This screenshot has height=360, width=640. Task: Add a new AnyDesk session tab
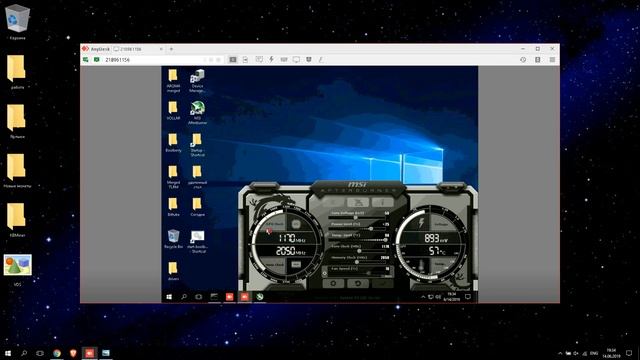point(171,49)
